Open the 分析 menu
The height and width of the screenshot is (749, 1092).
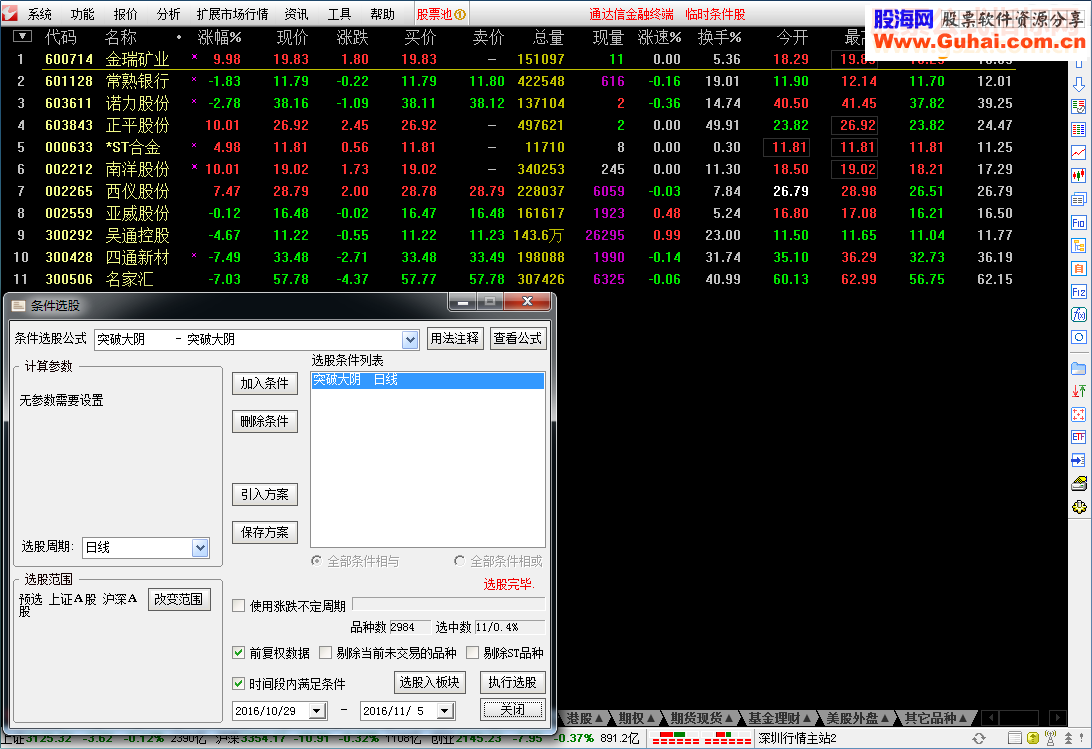pos(169,14)
